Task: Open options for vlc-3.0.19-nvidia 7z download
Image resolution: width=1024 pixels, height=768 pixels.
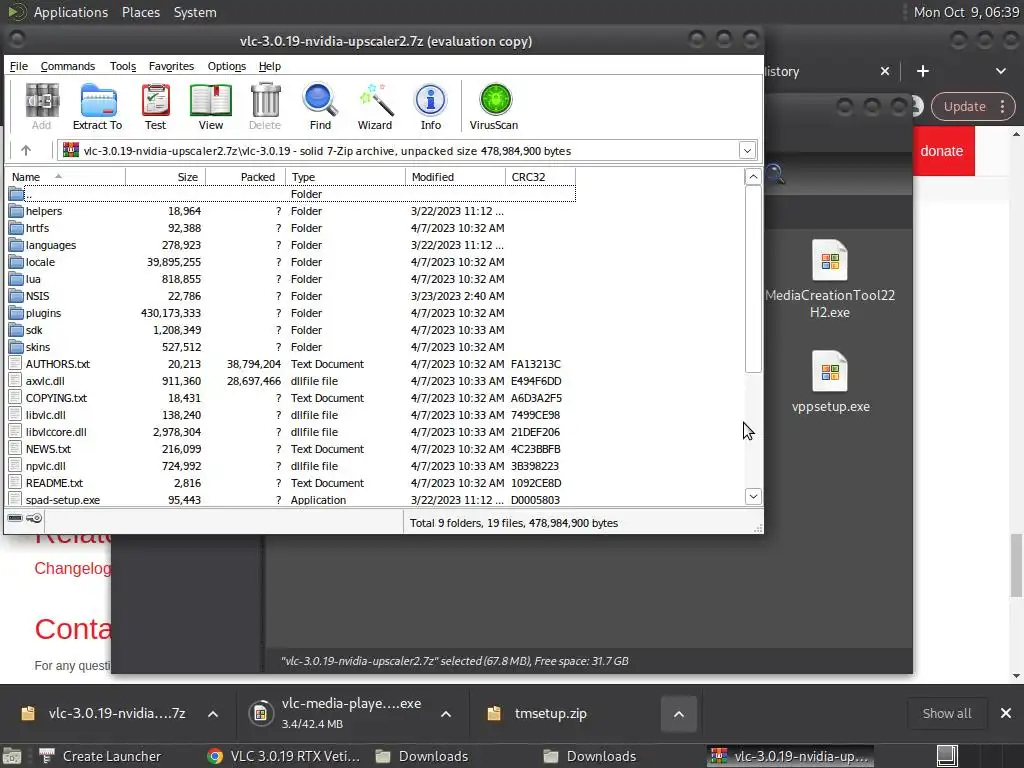Action: [x=213, y=714]
